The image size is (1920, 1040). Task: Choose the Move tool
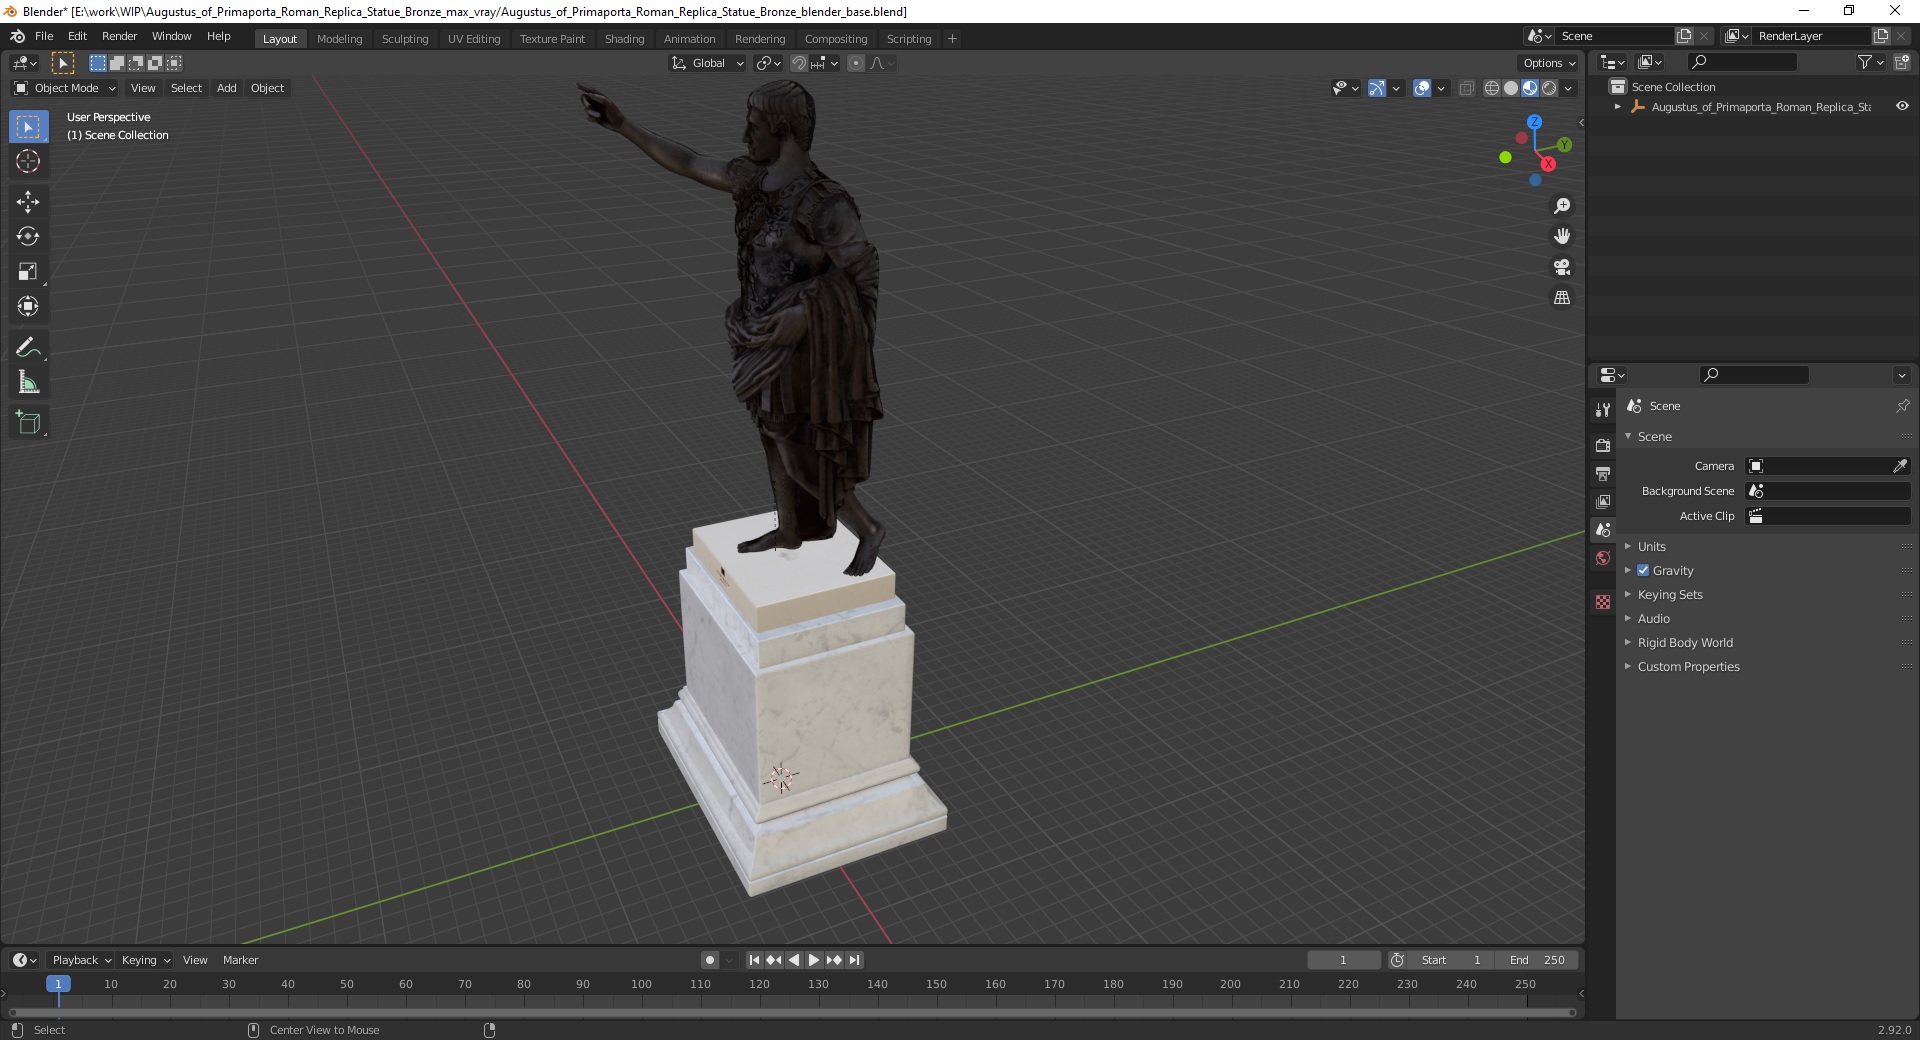[28, 202]
